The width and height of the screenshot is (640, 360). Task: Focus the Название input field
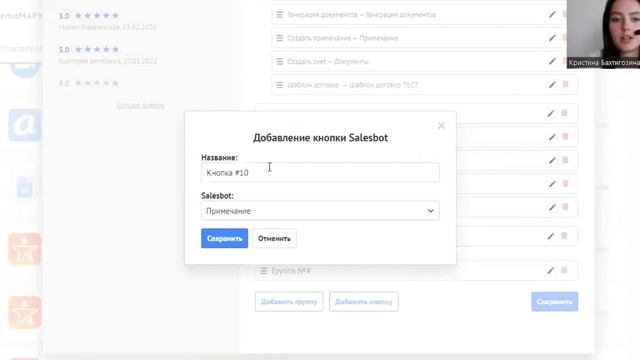(320, 173)
